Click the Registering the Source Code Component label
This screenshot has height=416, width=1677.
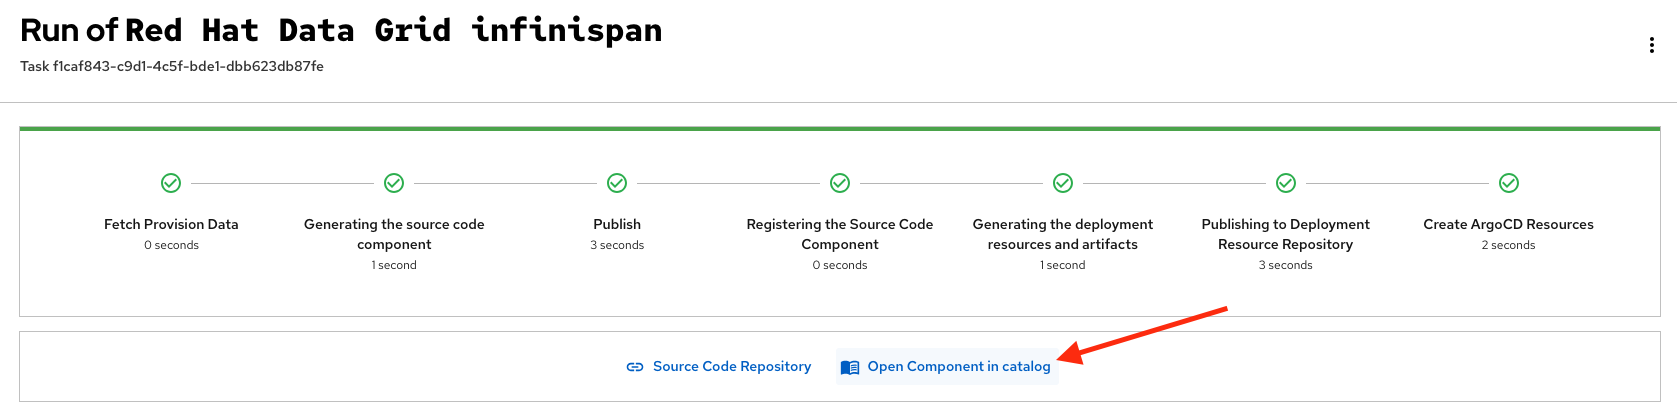click(840, 234)
